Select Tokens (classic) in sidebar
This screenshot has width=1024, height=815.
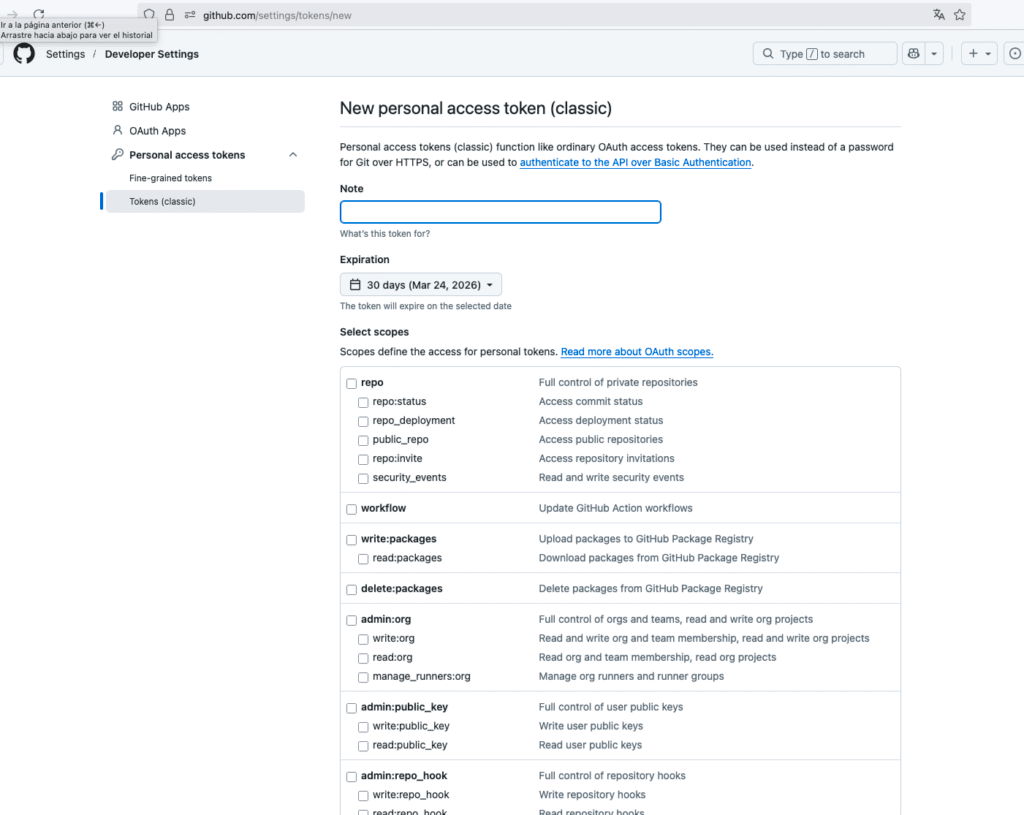[163, 202]
